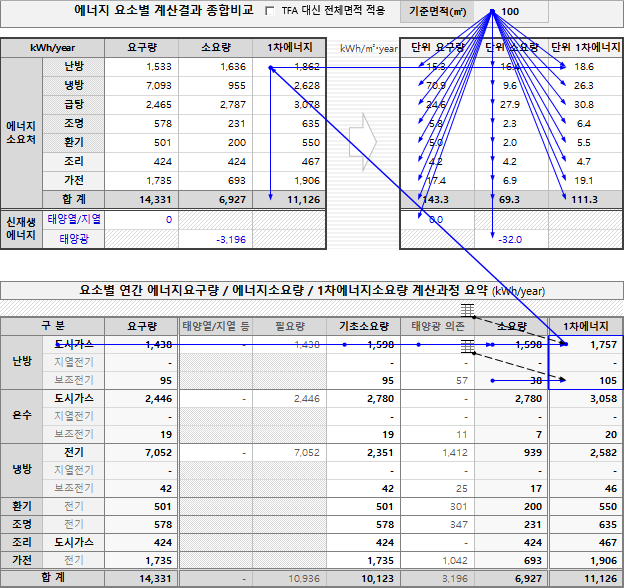Select the 난방 1차에너지 cell showing 1,862
This screenshot has width=624, height=588.
(x=290, y=66)
